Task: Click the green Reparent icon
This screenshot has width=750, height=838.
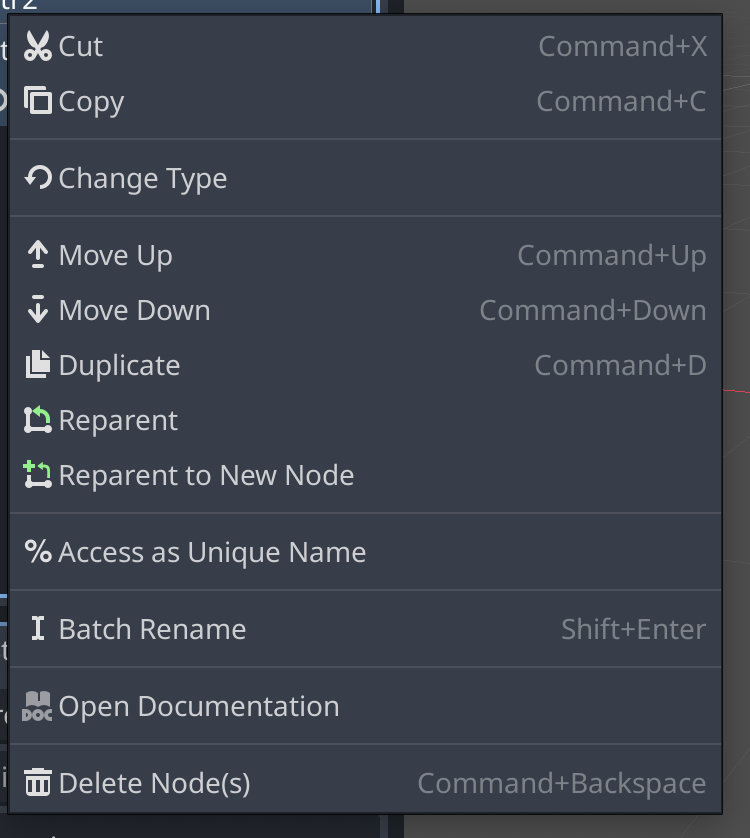Action: pos(37,420)
